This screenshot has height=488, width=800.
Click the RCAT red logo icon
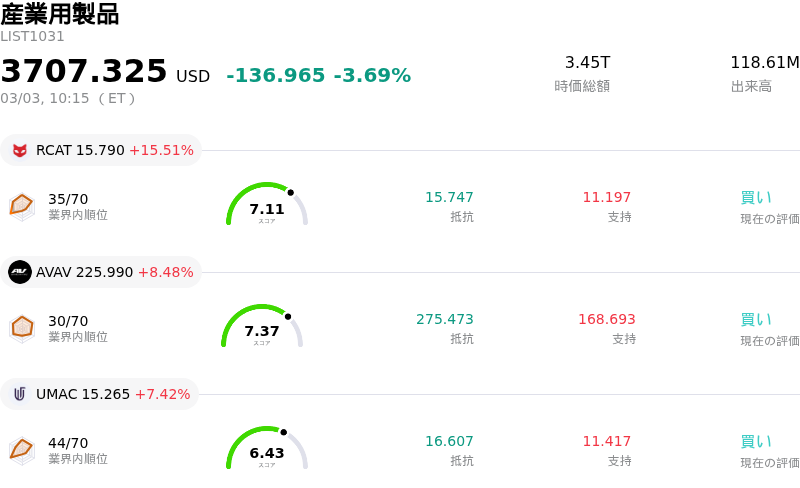(20, 151)
